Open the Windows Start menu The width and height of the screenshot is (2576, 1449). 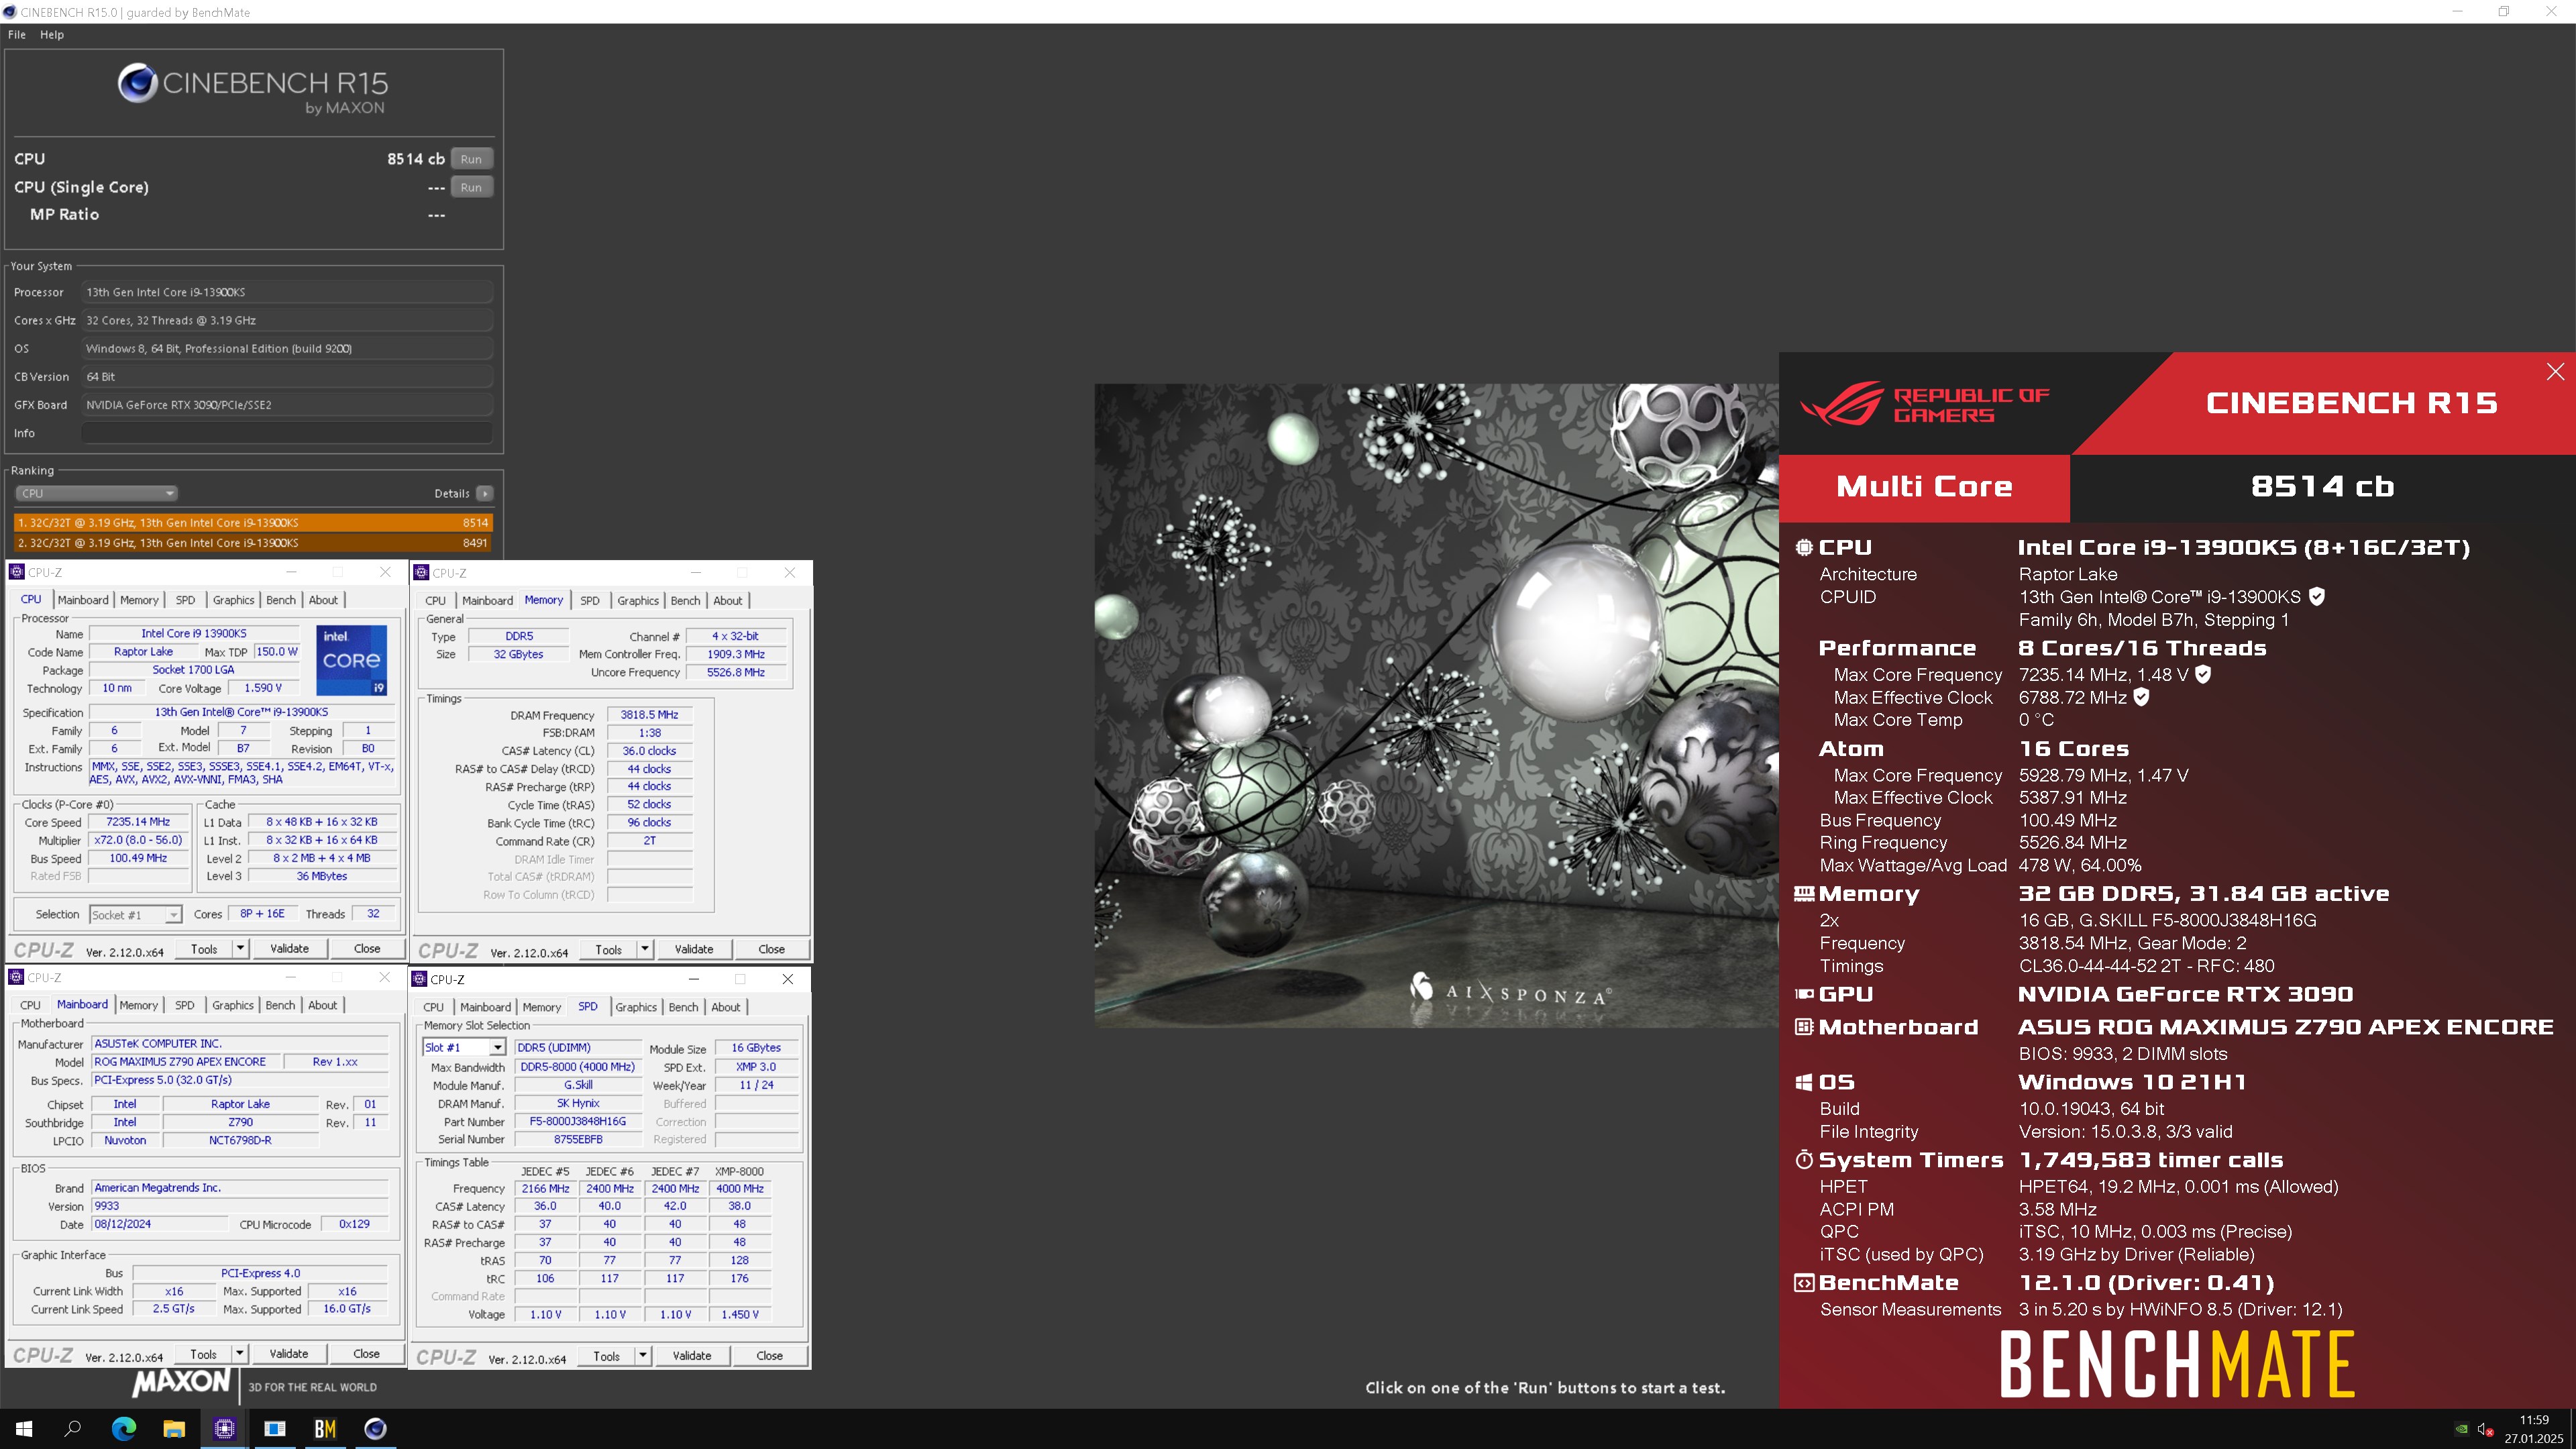coord(24,1428)
